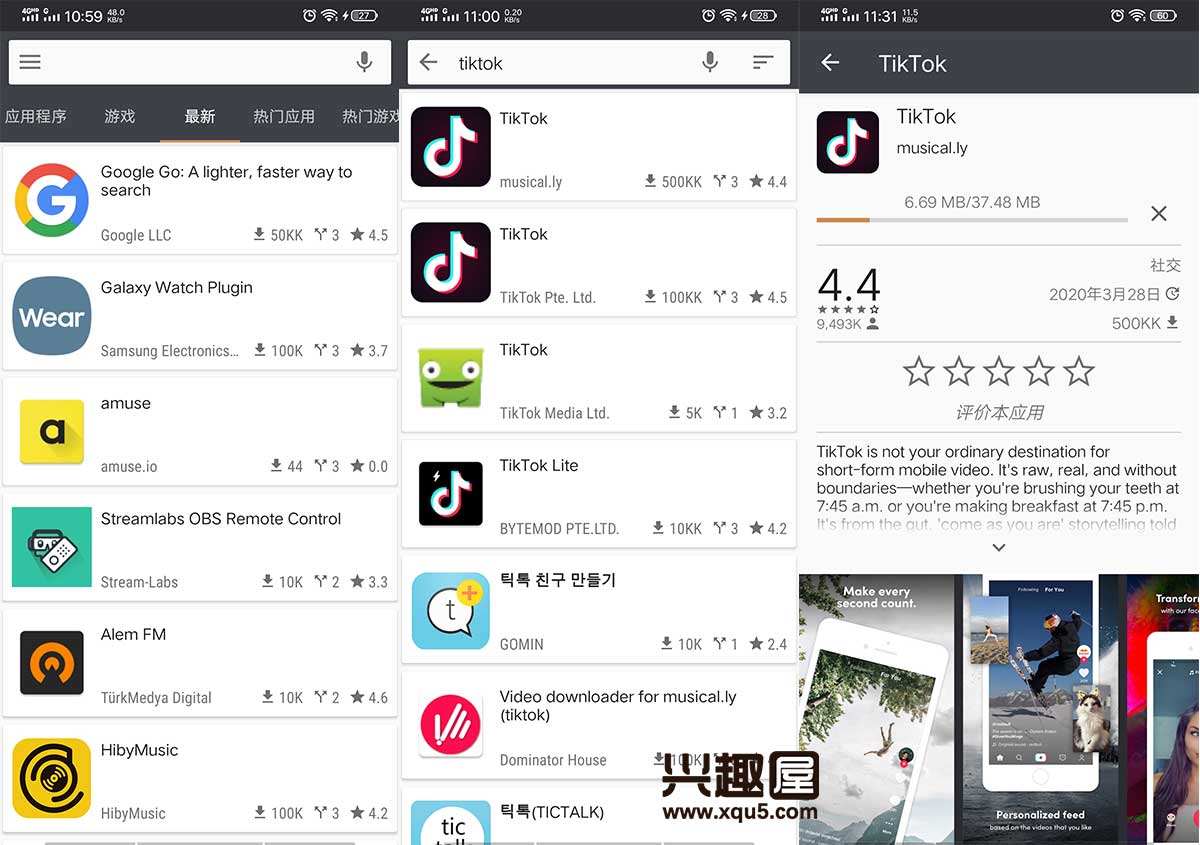Rate TikTok three stars
Screen dimensions: 1200x845
(x=999, y=371)
